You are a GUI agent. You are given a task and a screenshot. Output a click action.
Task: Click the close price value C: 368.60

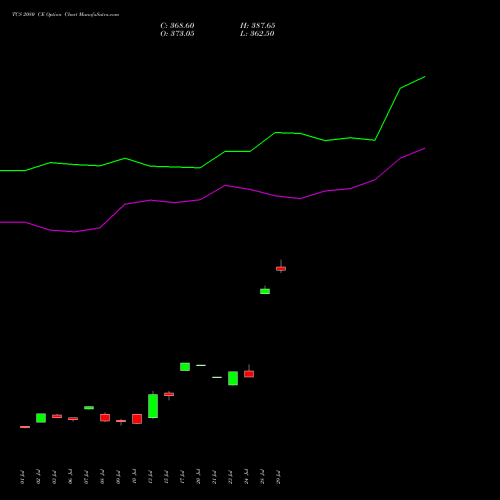pos(177,26)
